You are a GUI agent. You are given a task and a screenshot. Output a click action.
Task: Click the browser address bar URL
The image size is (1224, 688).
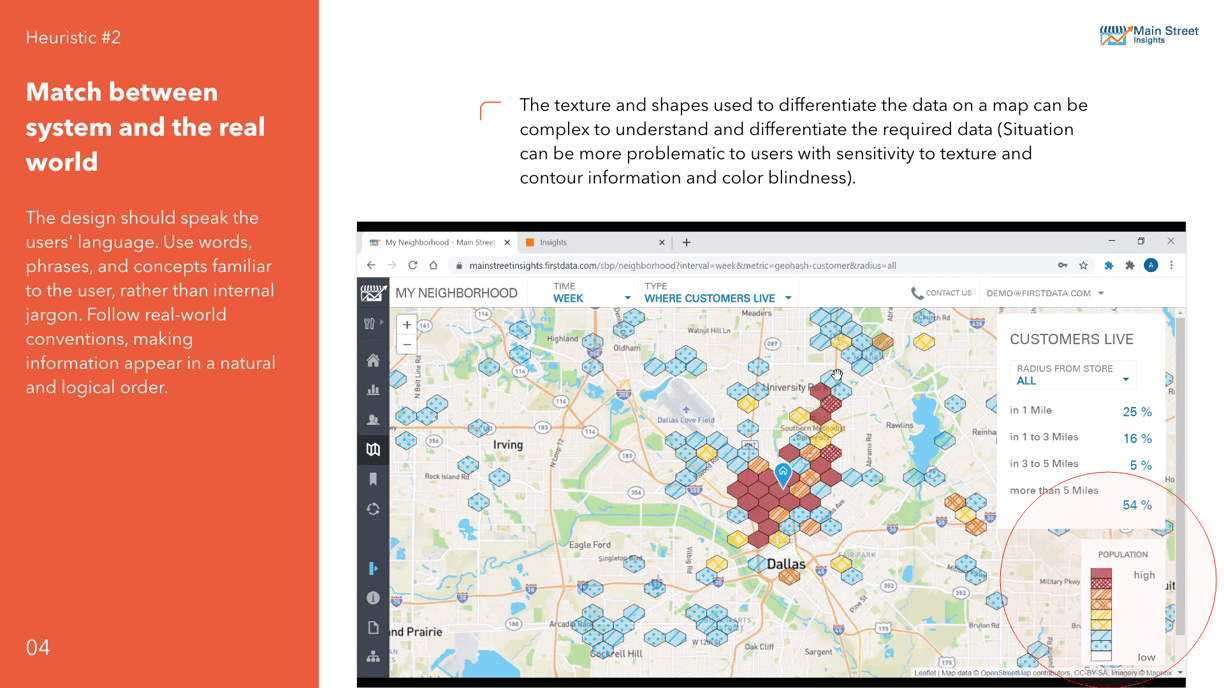tap(682, 266)
